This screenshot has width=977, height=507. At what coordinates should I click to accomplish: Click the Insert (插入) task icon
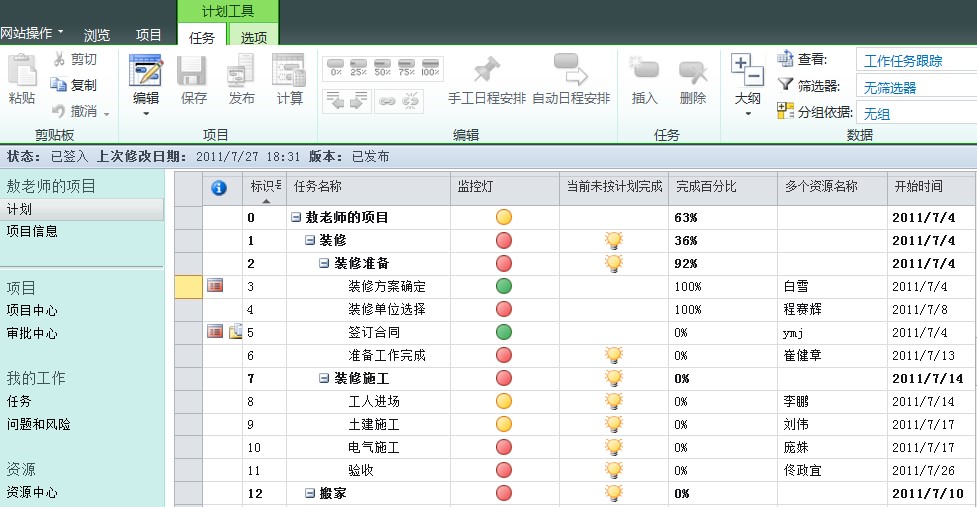[645, 71]
